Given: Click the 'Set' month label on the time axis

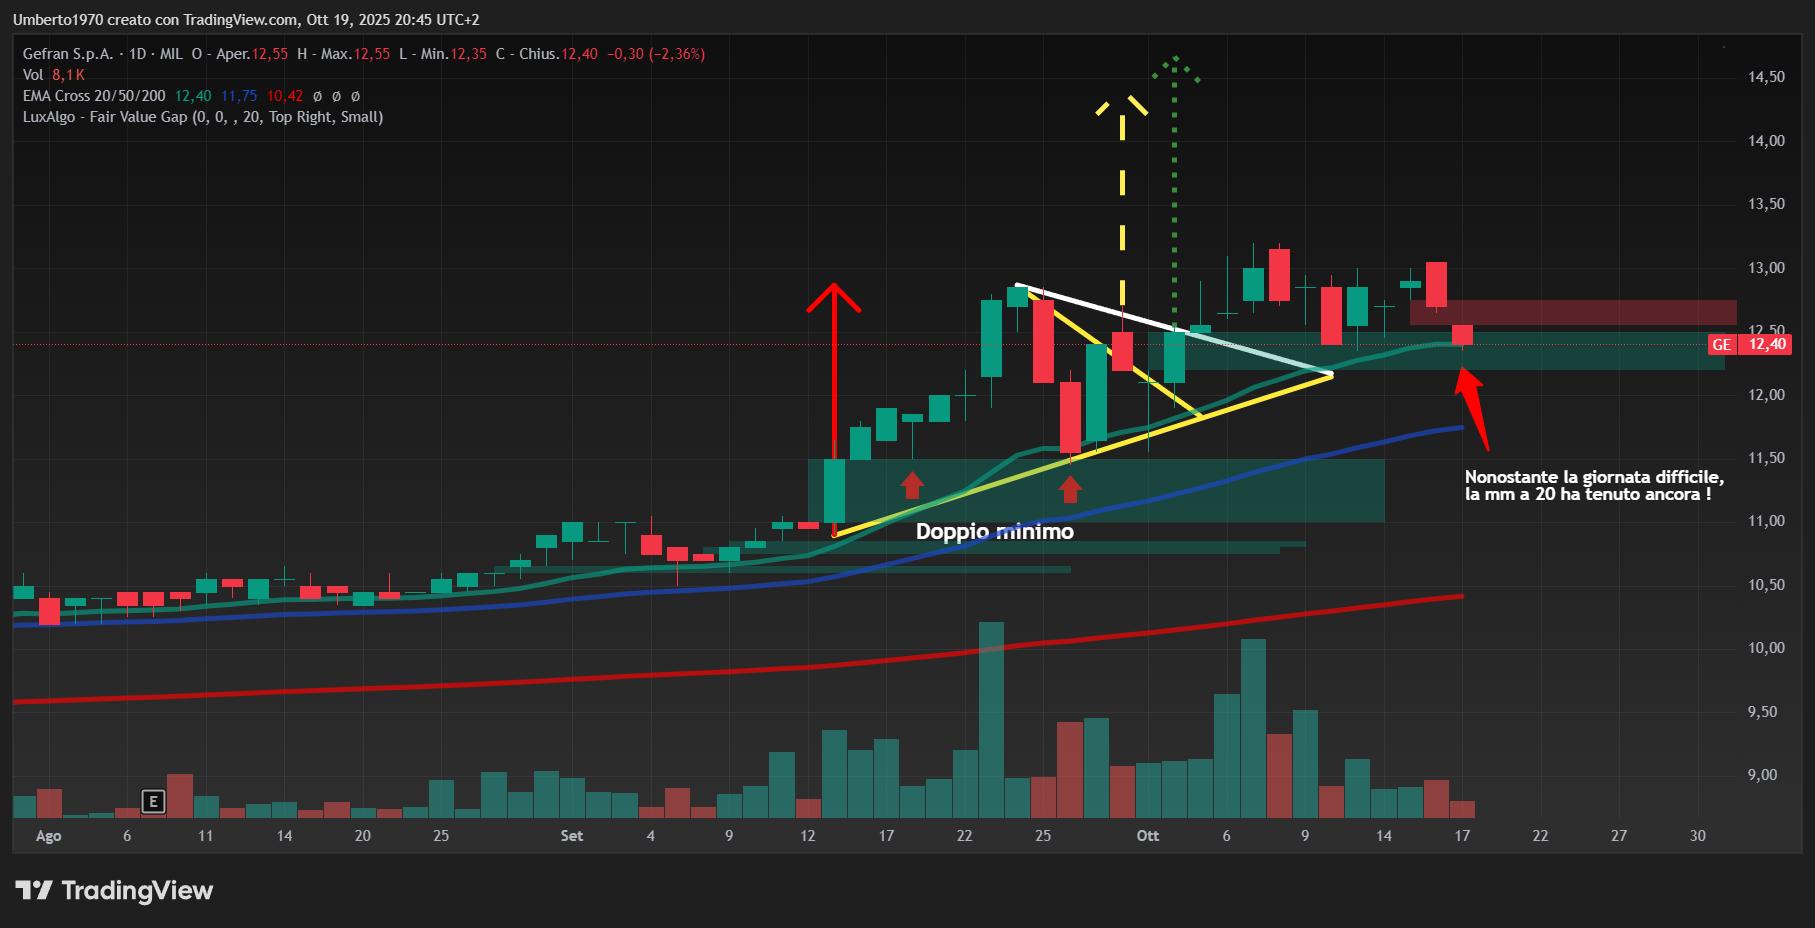Looking at the screenshot, I should pyautogui.click(x=572, y=836).
